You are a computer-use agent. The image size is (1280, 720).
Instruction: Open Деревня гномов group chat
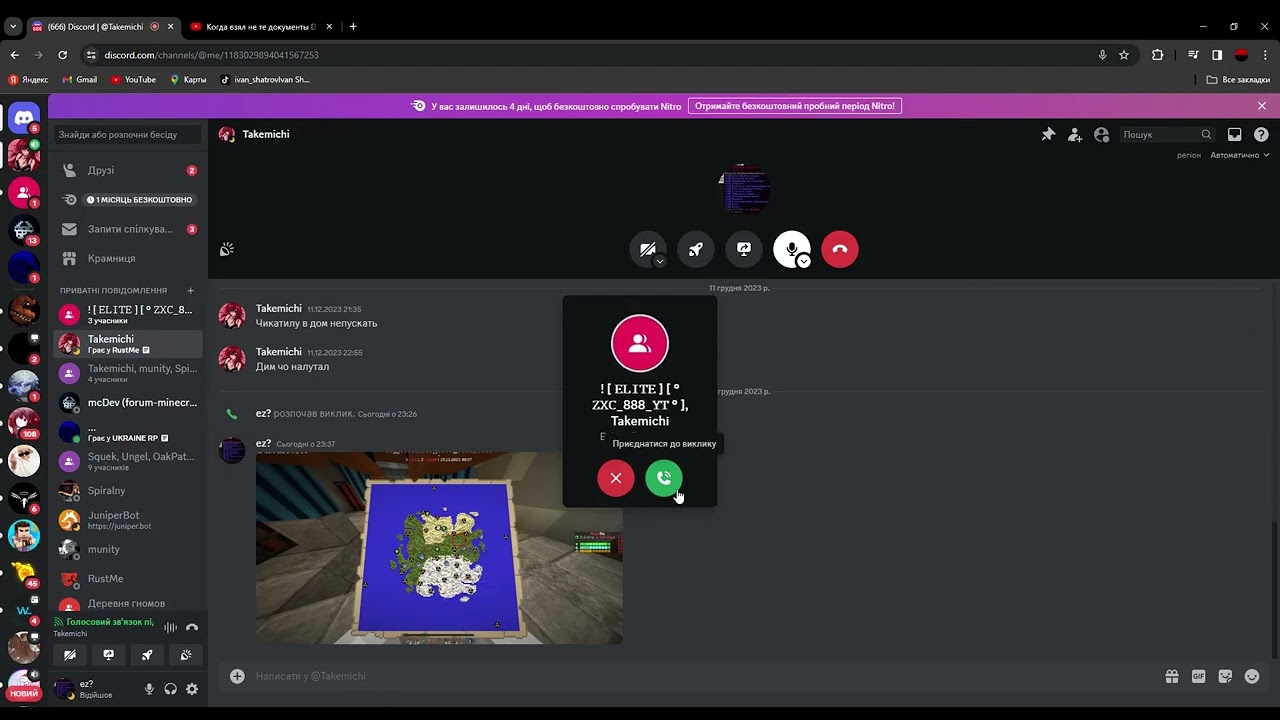[x=128, y=603]
